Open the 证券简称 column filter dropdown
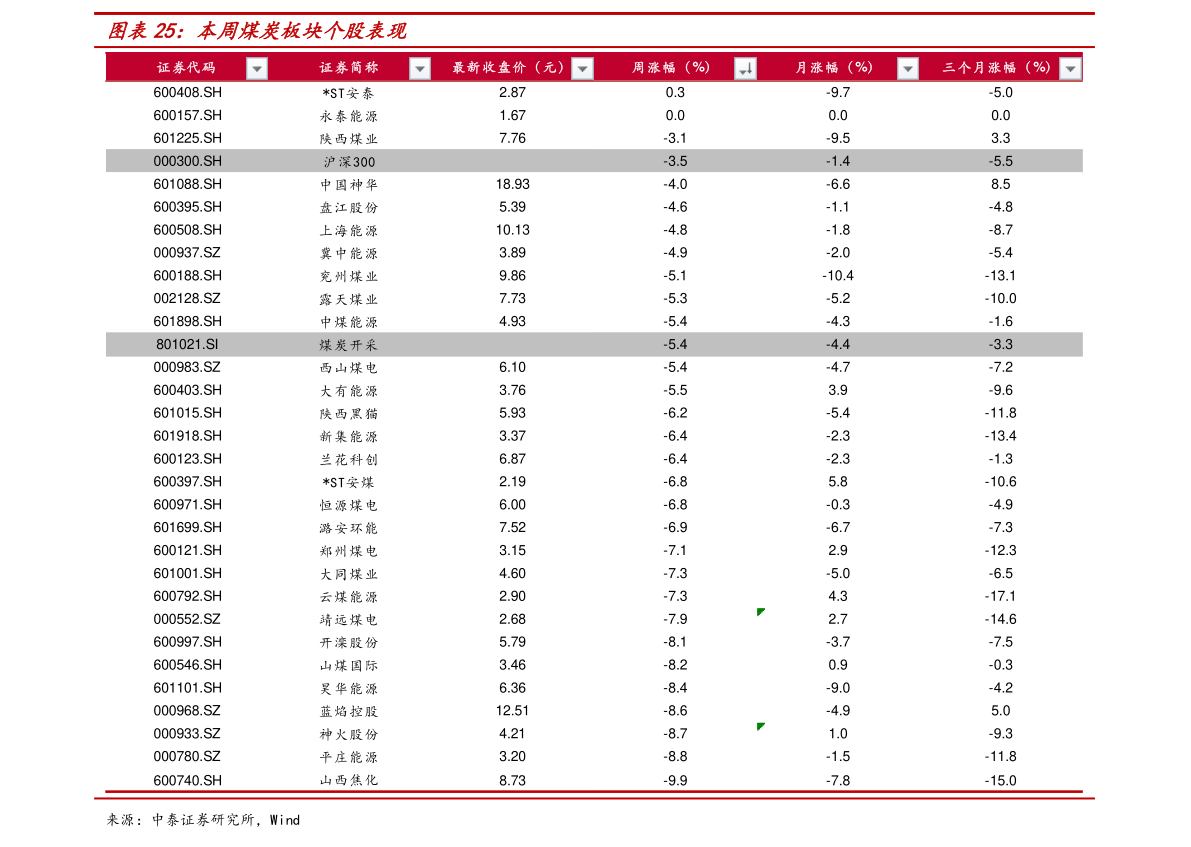The width and height of the screenshot is (1191, 847). 420,68
